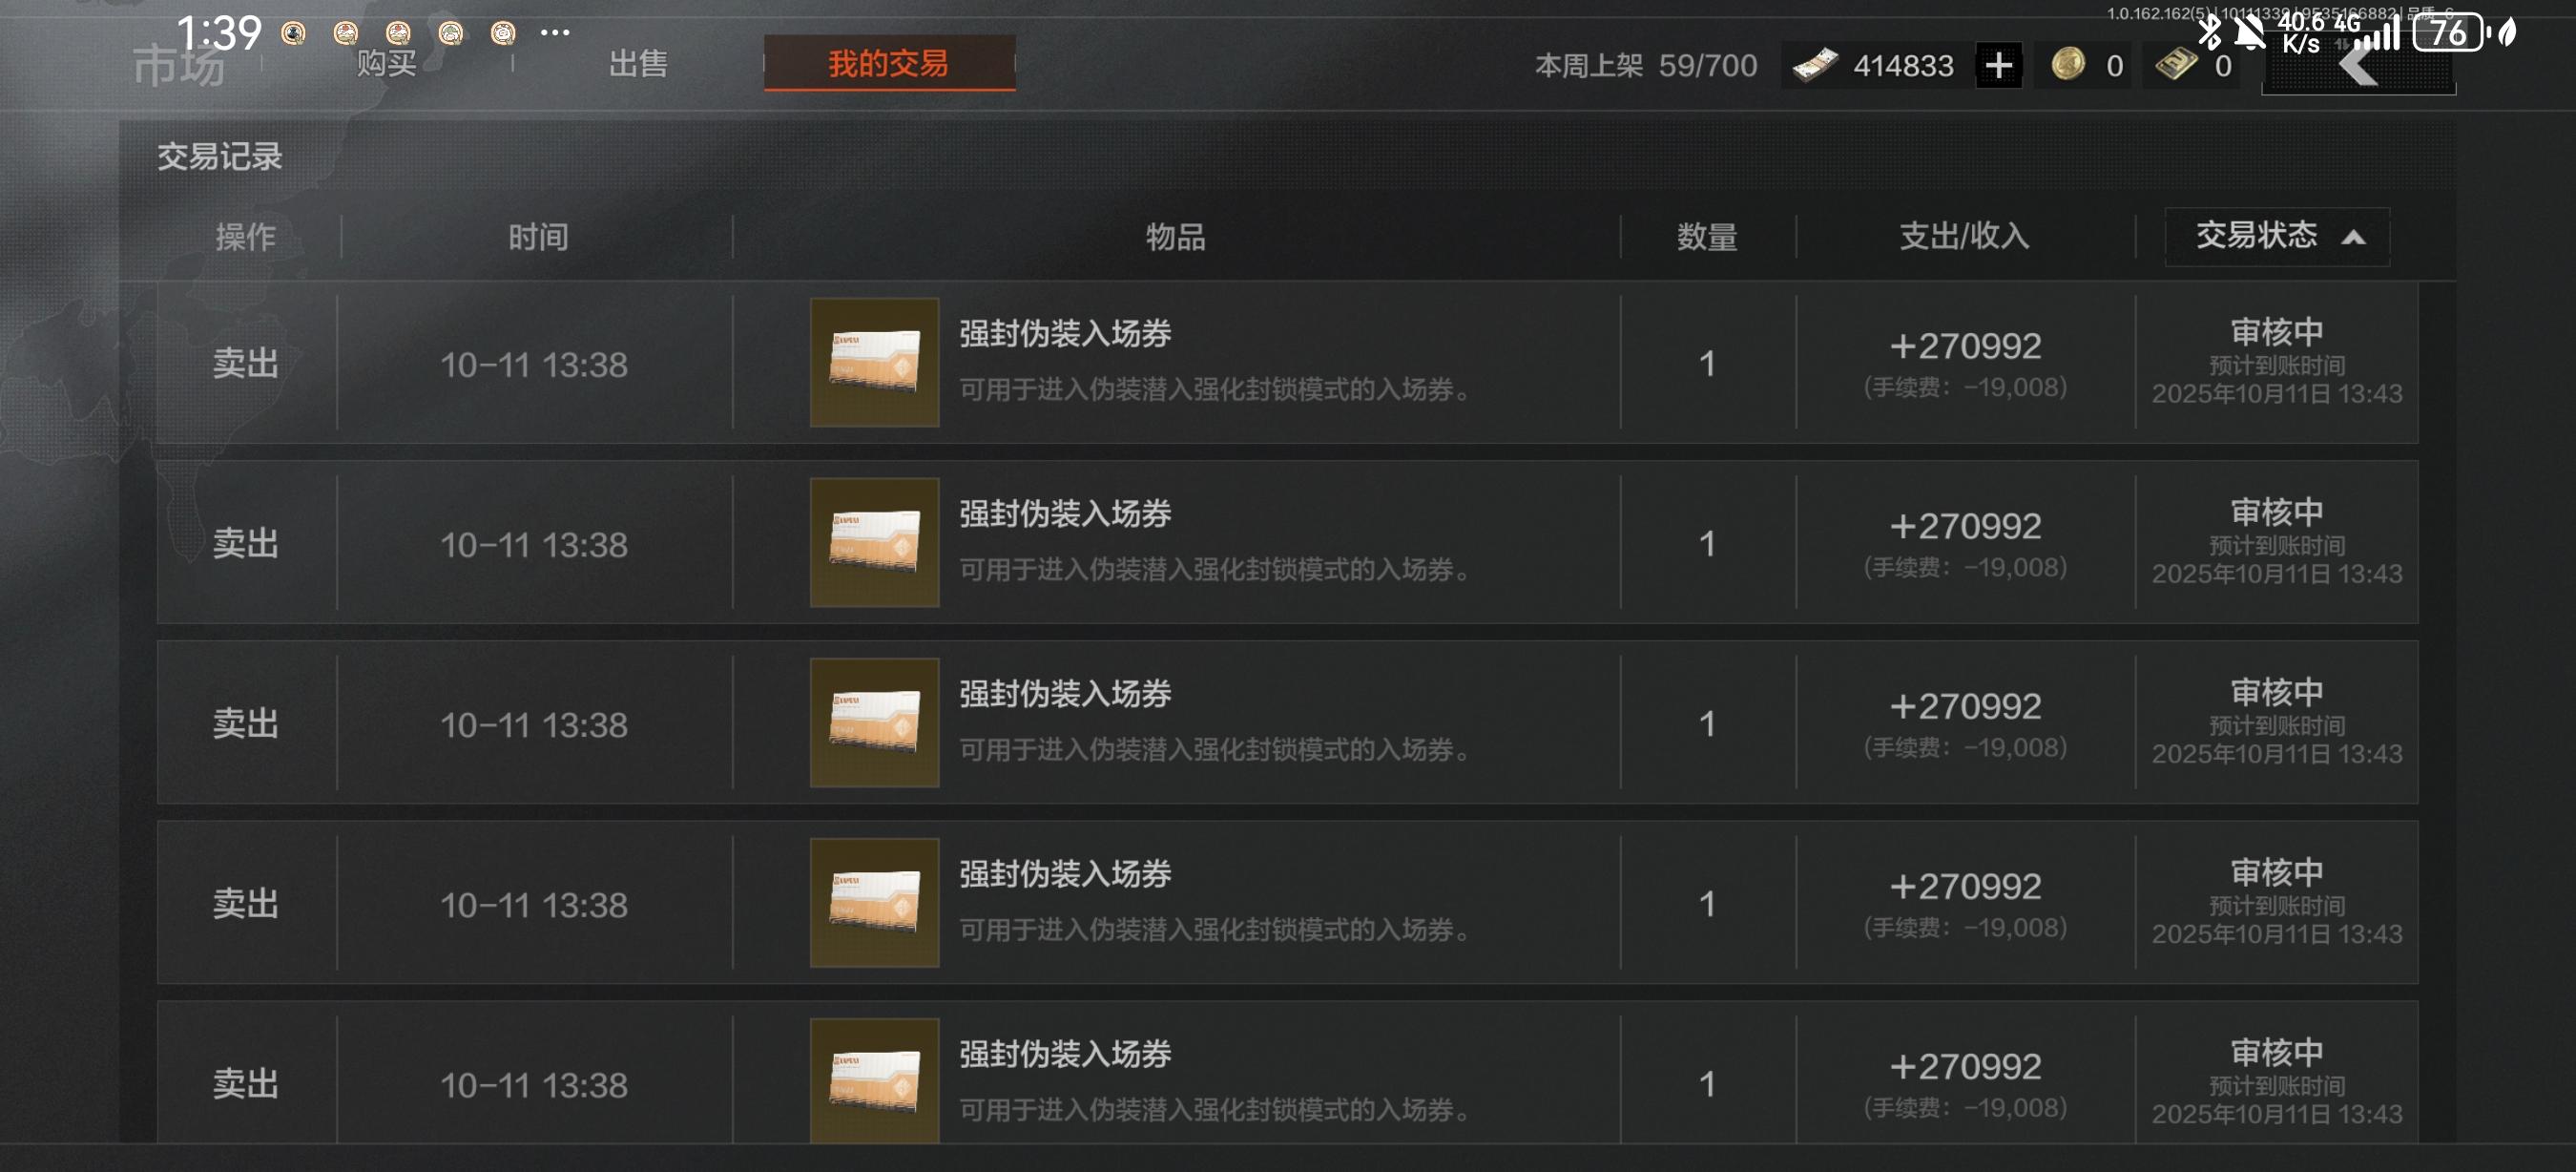The image size is (2576, 1172).
Task: Switch to the 购买 tab
Action: click(387, 64)
